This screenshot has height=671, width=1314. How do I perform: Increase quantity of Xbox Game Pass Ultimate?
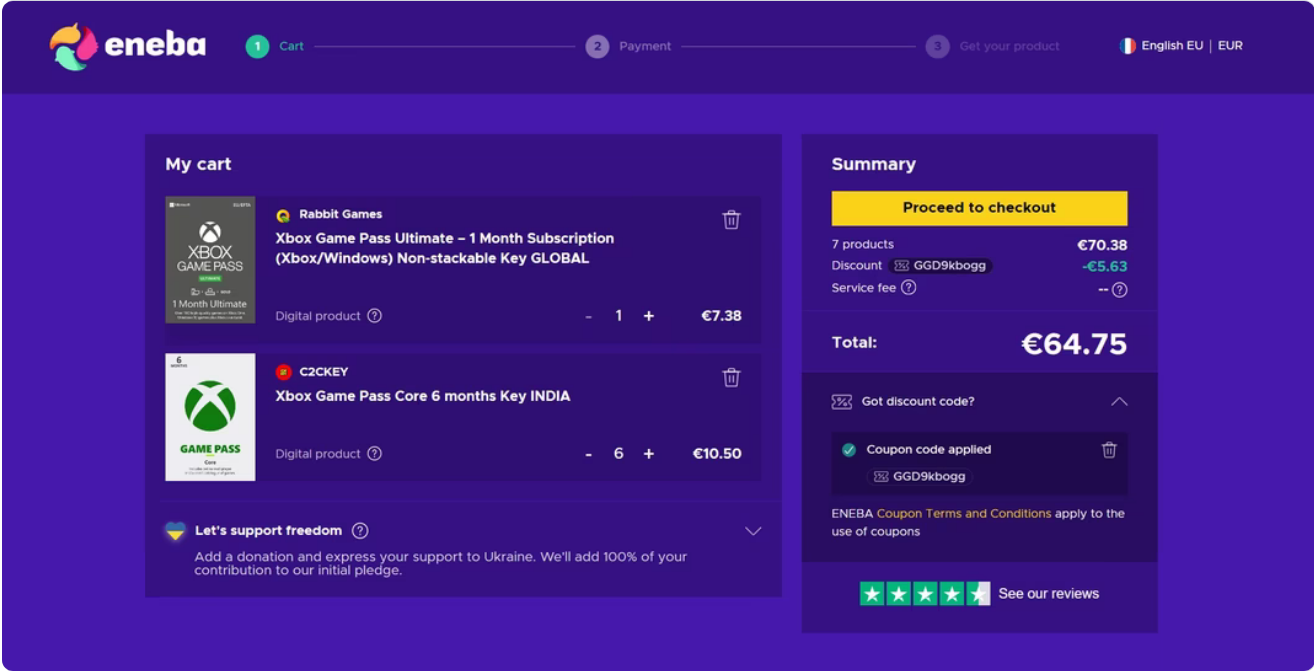(x=649, y=316)
